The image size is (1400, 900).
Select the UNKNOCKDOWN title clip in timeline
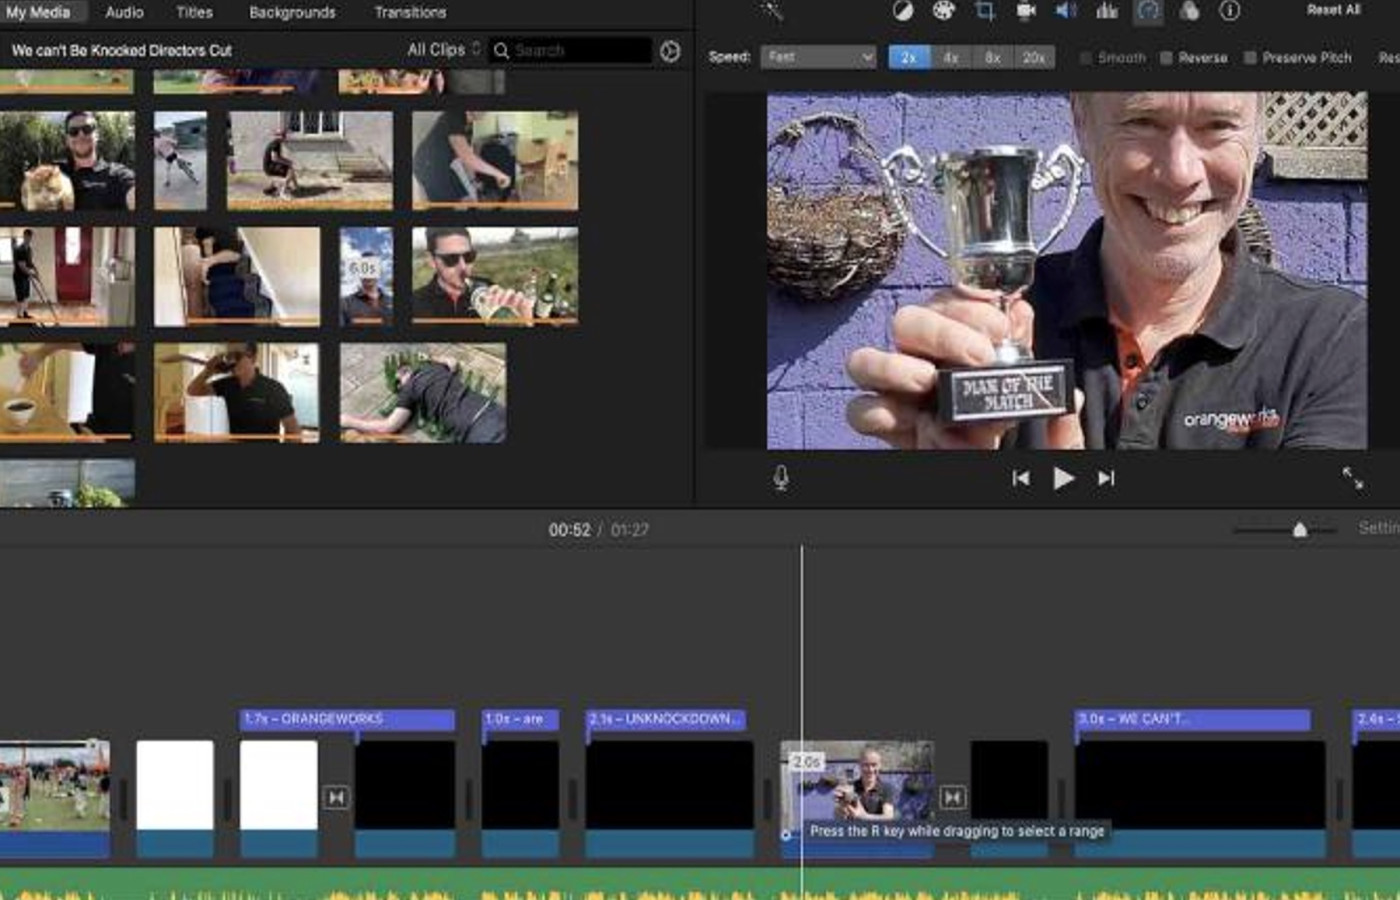click(x=665, y=719)
